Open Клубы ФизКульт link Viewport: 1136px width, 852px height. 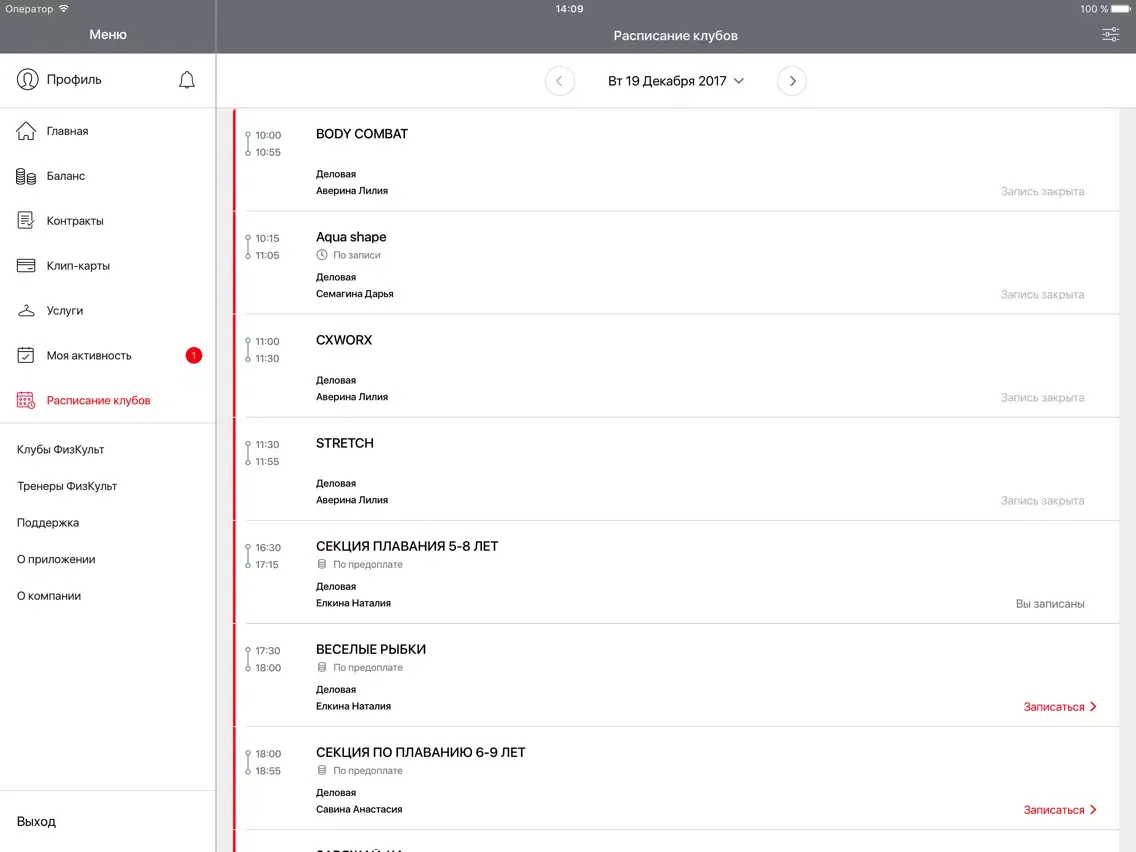61,449
